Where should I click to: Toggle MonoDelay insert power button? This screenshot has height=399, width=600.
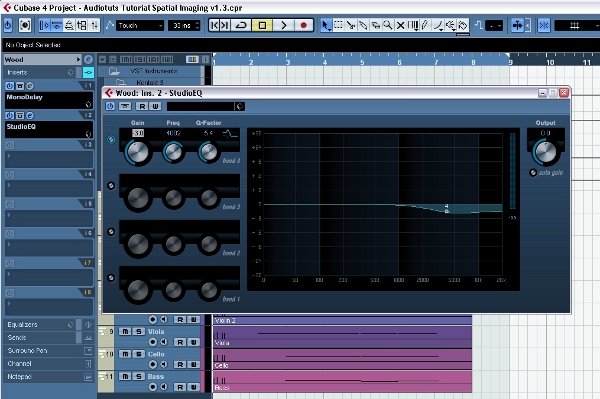(10, 86)
